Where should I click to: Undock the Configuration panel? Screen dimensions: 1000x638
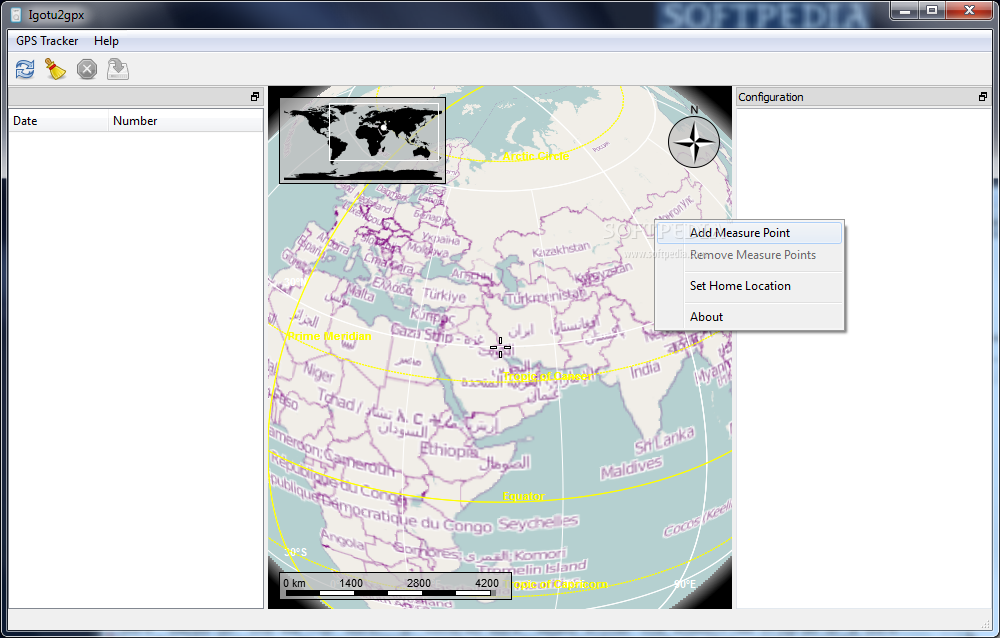(983, 97)
